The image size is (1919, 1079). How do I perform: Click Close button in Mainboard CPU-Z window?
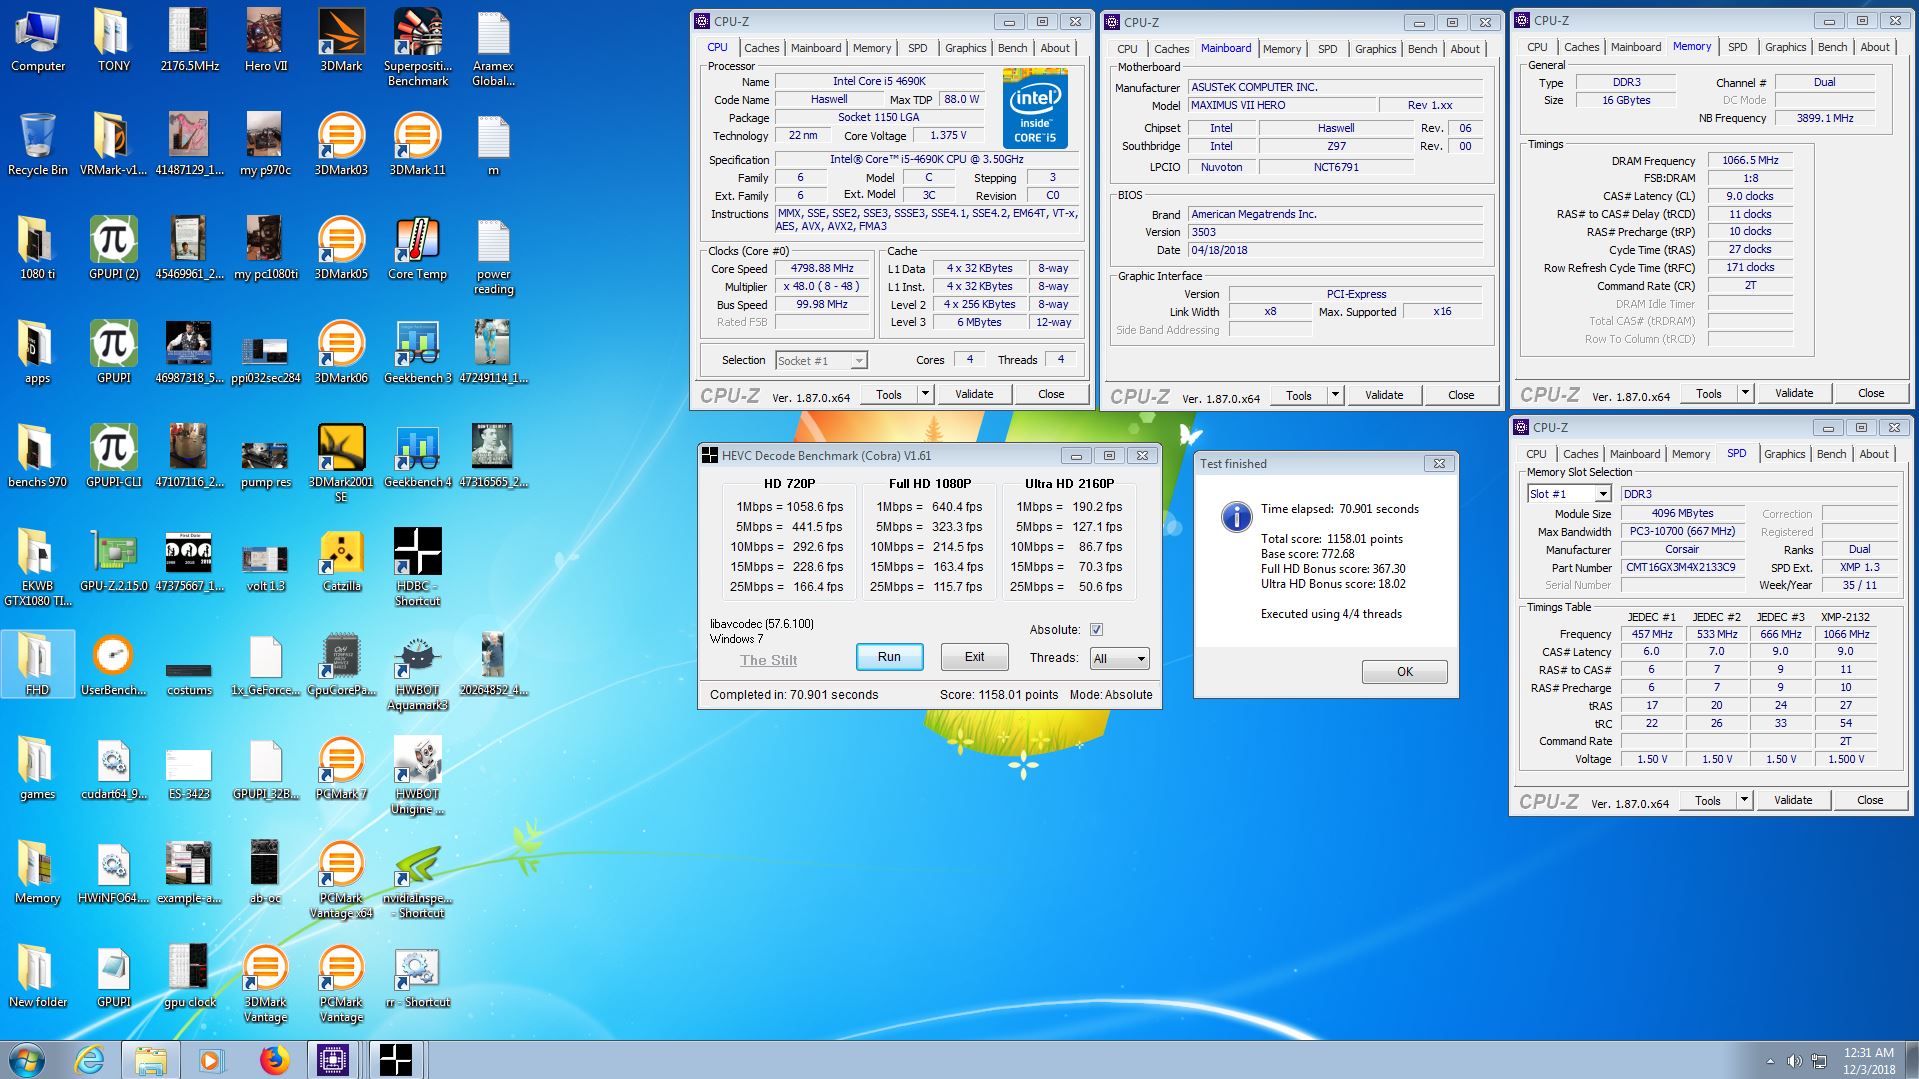1461,395
